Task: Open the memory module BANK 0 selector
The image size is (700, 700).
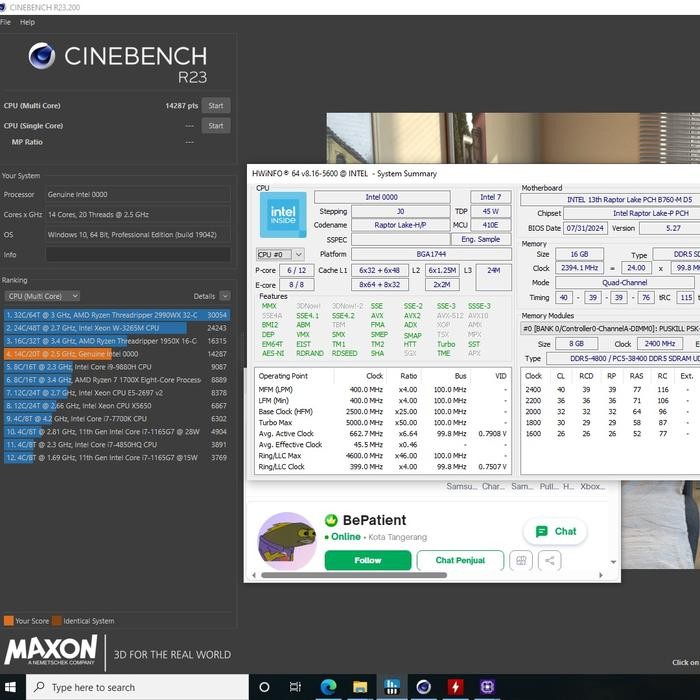Action: [x=610, y=329]
